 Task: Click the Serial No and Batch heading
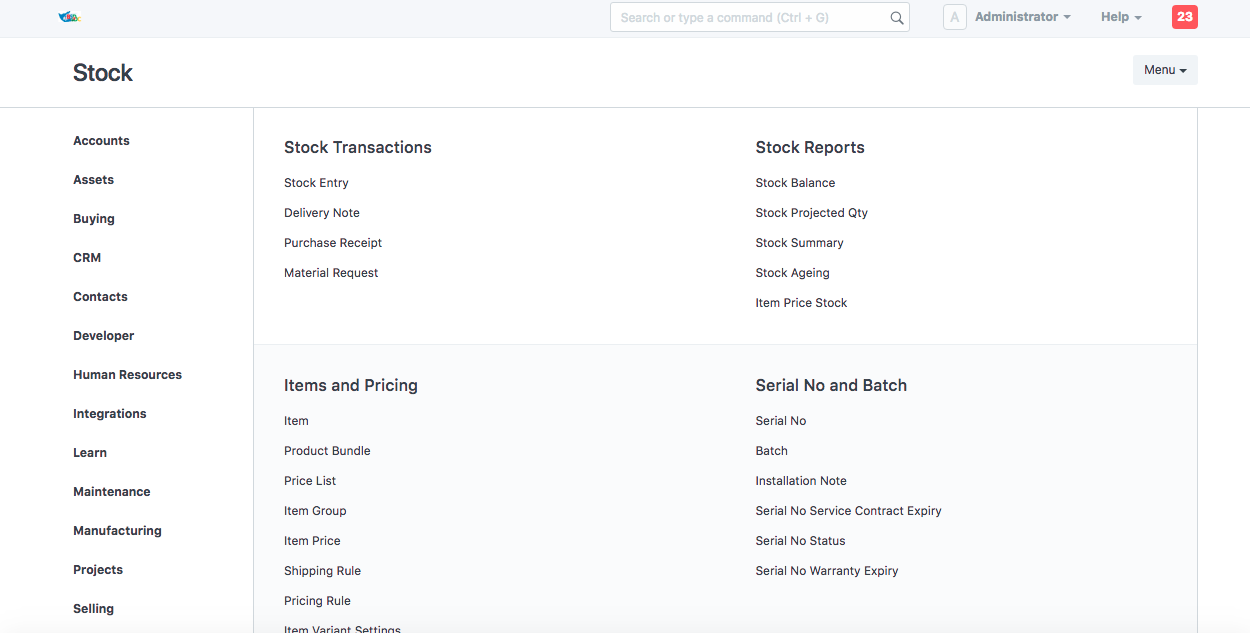[x=831, y=385]
